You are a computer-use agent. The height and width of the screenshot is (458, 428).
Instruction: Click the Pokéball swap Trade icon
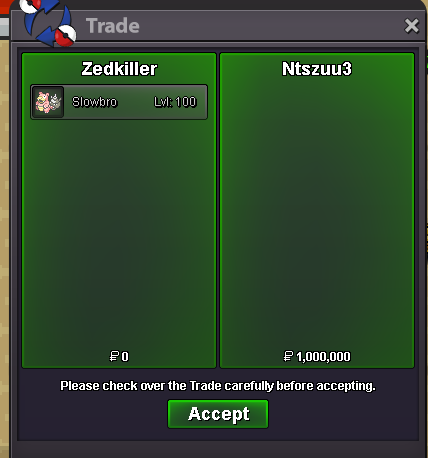[49, 23]
